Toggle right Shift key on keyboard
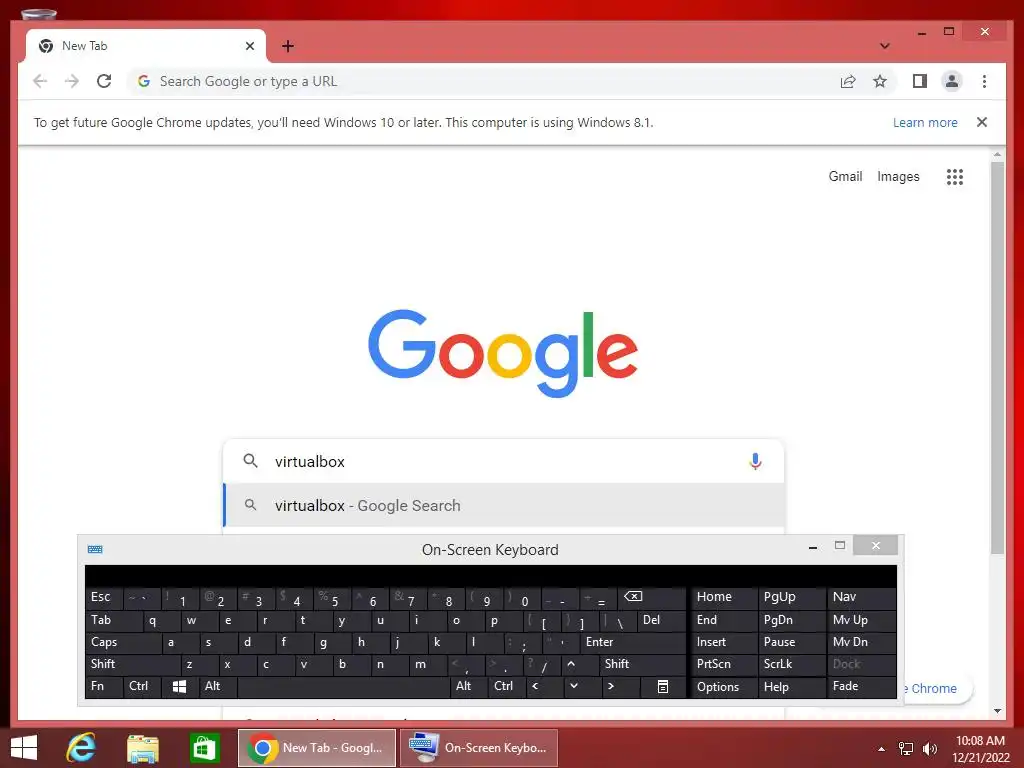The height and width of the screenshot is (768, 1024). [x=643, y=664]
